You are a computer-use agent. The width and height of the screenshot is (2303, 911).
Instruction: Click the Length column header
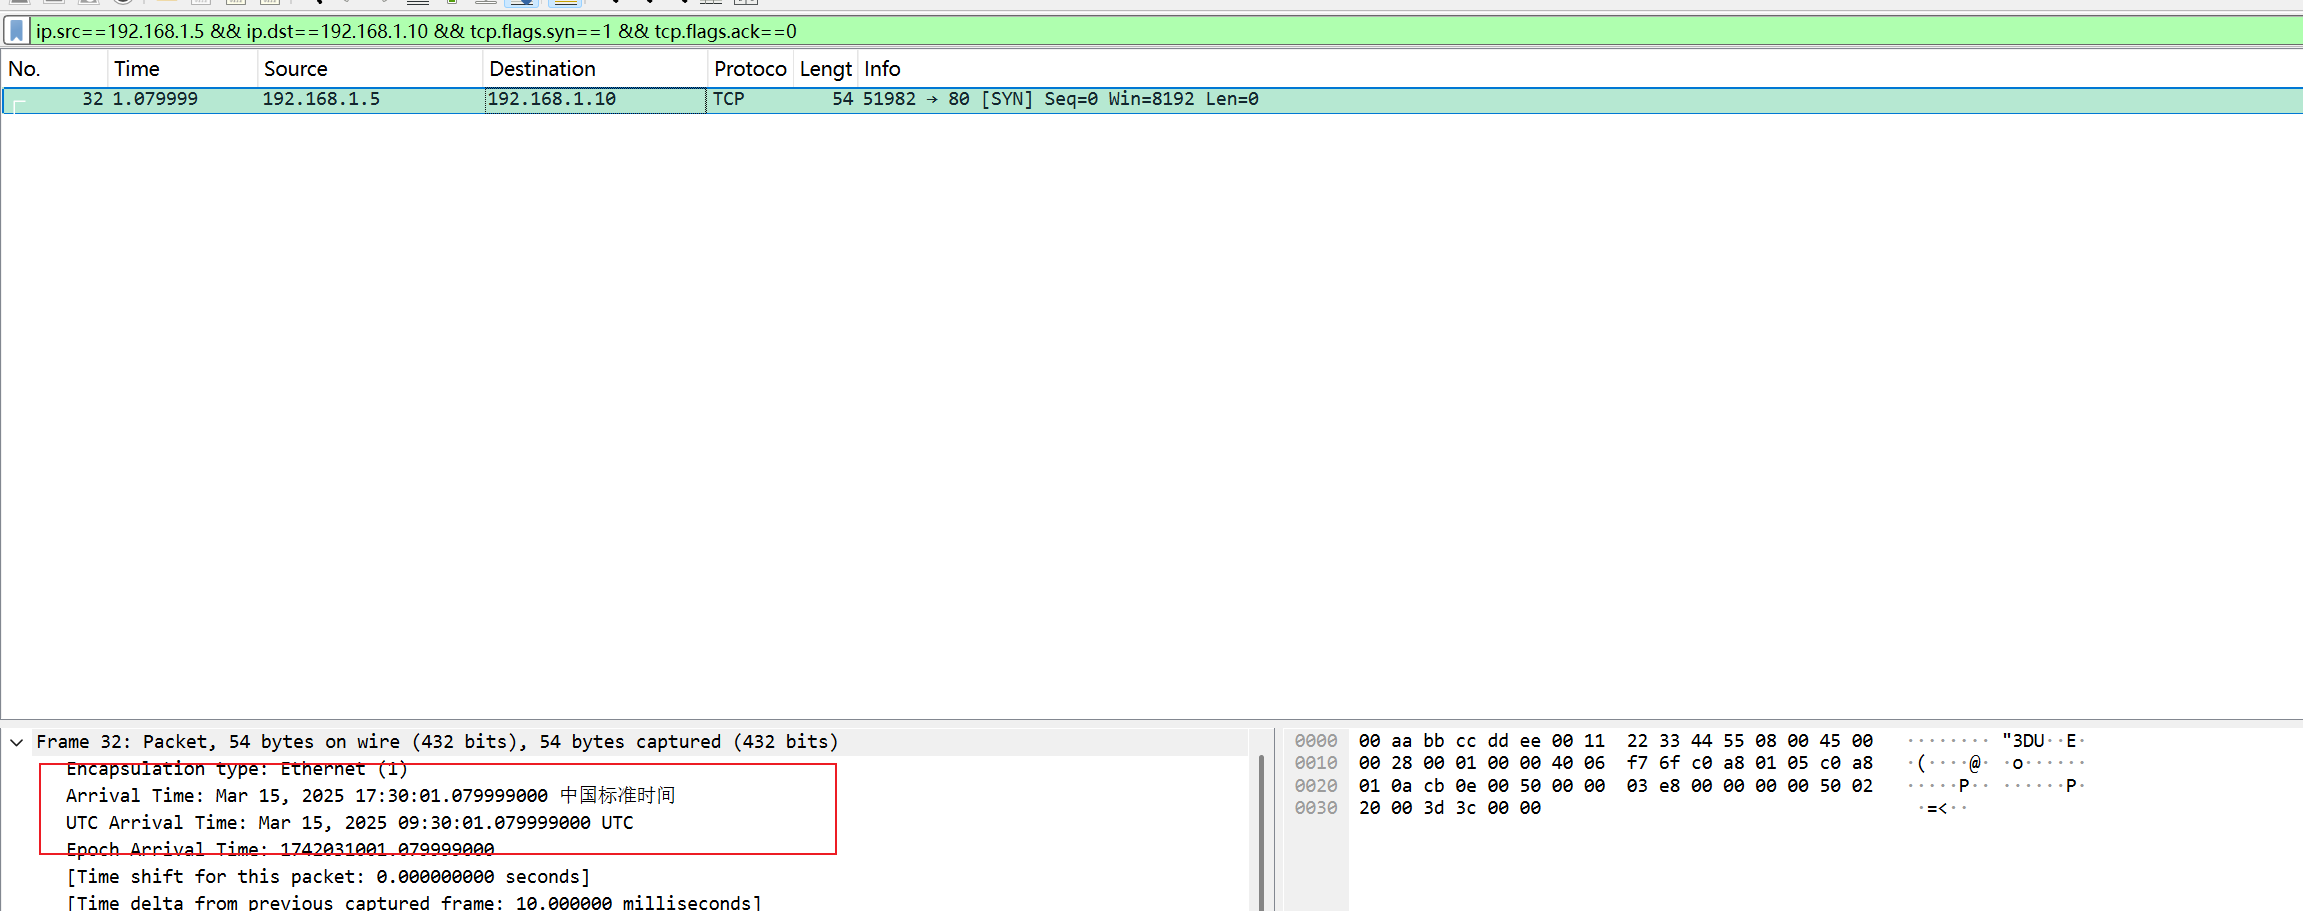825,69
